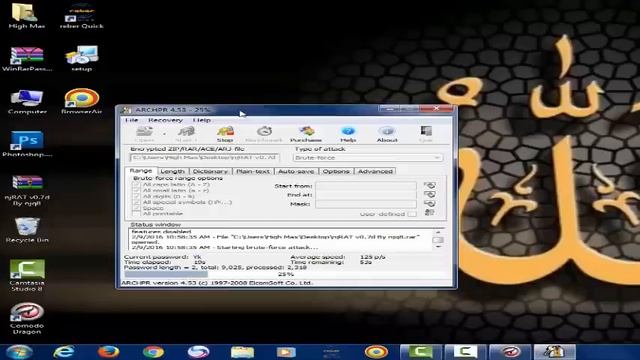The height and width of the screenshot is (360, 640).
Task: Select the reber Quick desktop shortcut
Action: [x=82, y=16]
